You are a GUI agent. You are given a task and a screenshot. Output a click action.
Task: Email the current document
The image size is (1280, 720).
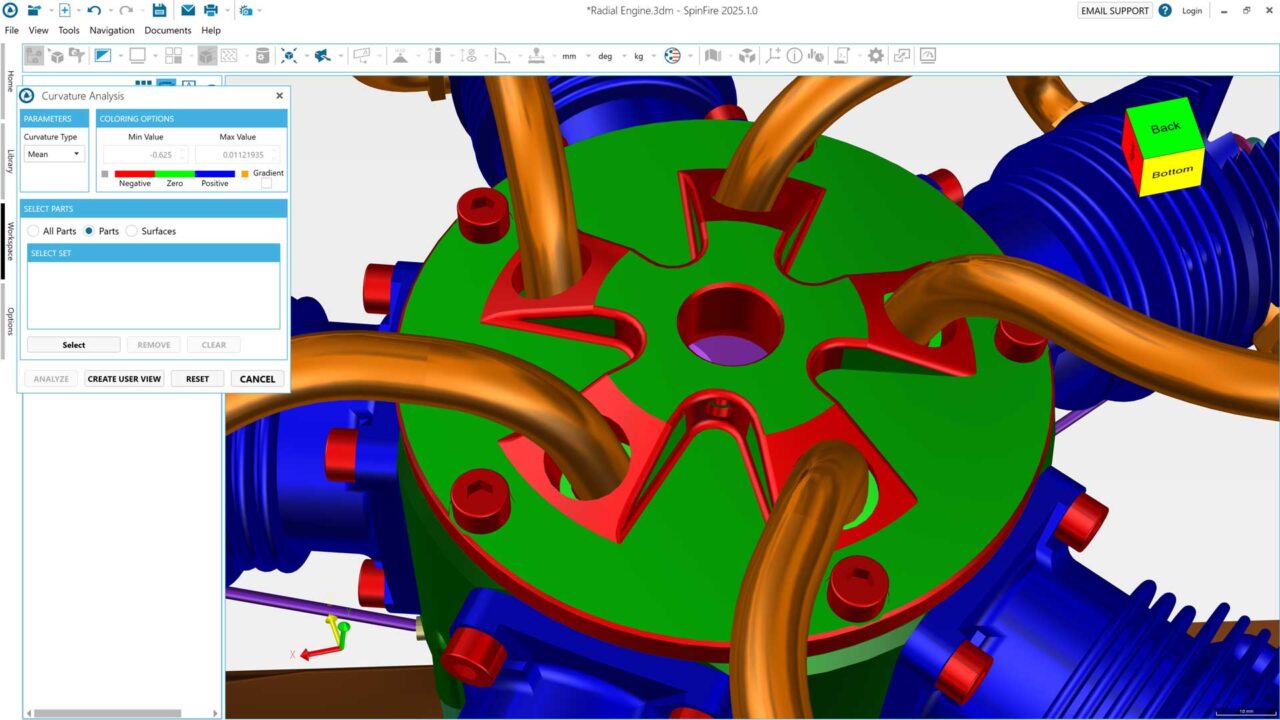coord(189,10)
